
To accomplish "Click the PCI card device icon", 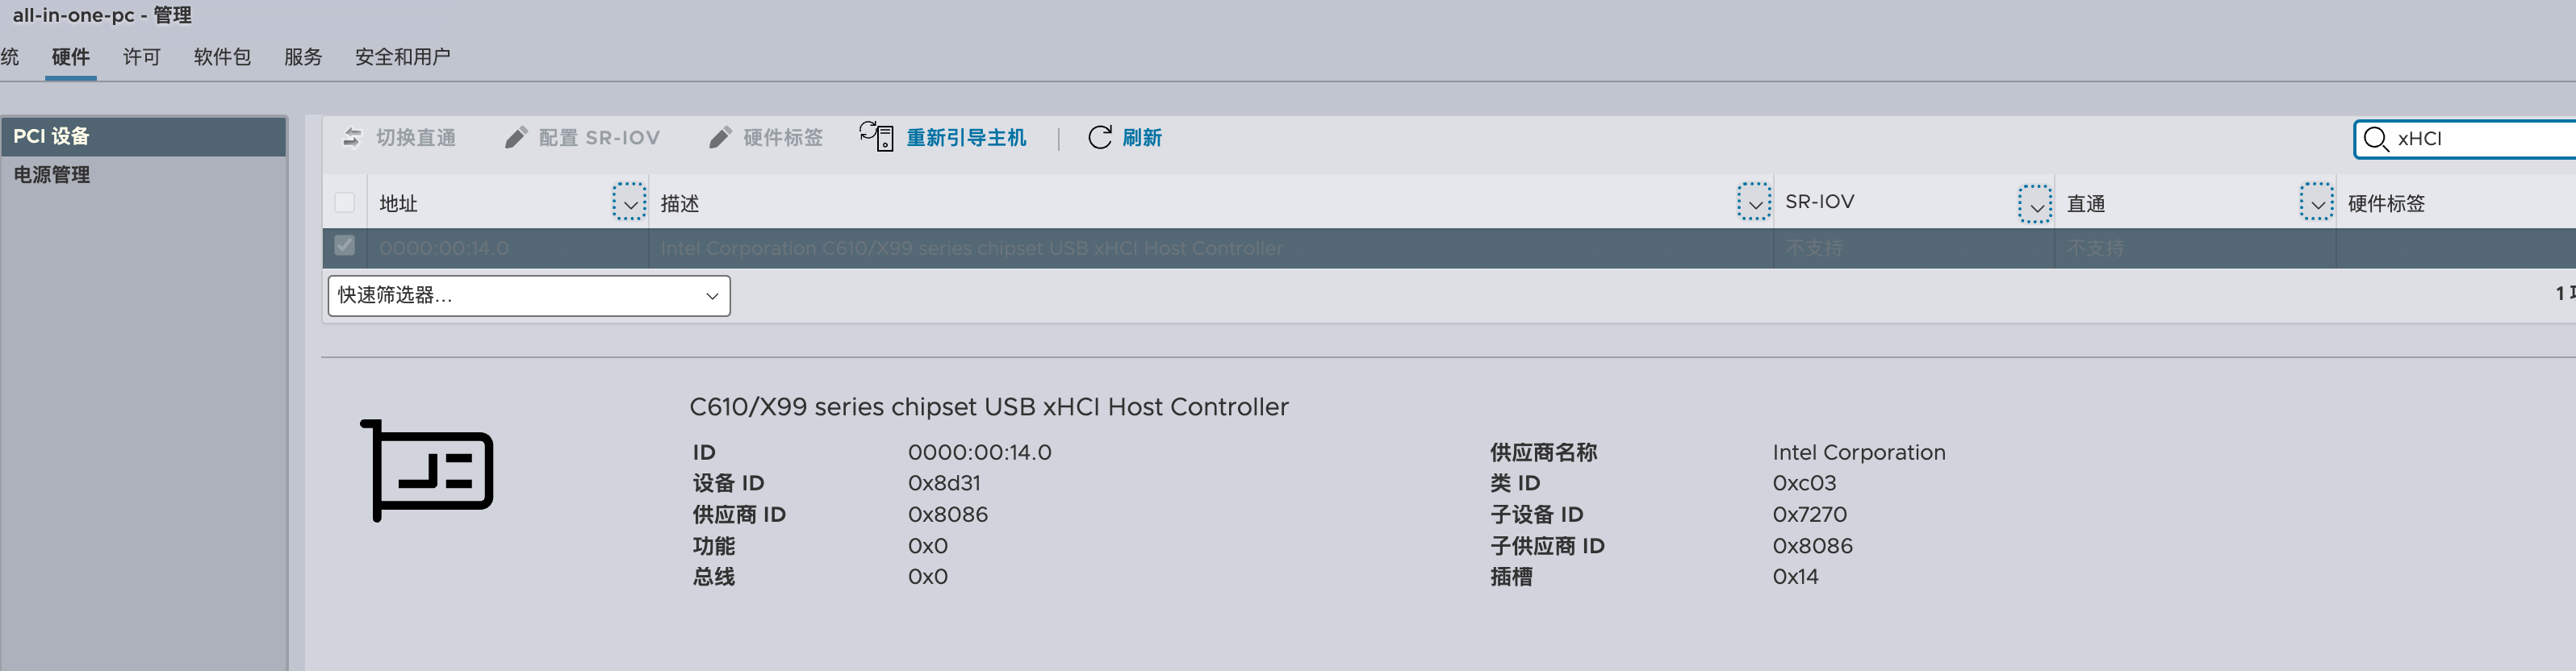I will point(428,471).
